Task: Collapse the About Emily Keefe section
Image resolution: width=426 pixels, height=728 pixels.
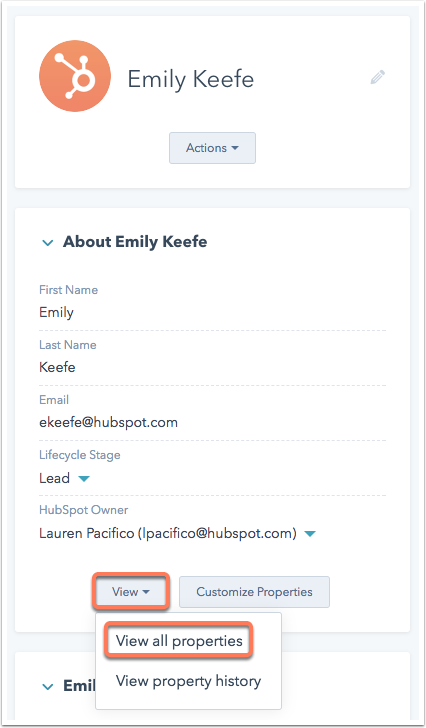Action: [48, 243]
